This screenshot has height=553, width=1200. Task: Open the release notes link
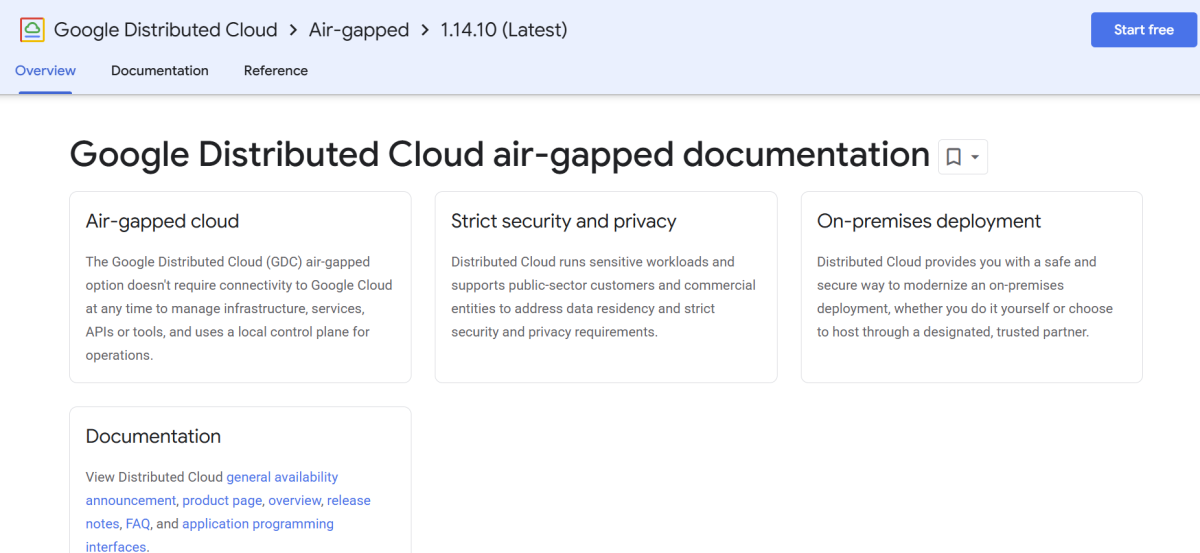point(348,500)
